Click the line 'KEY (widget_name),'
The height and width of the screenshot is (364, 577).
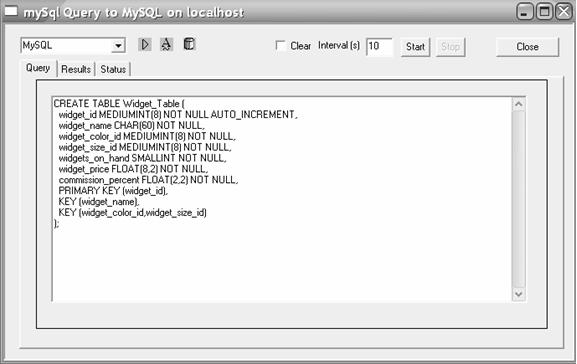click(99, 202)
